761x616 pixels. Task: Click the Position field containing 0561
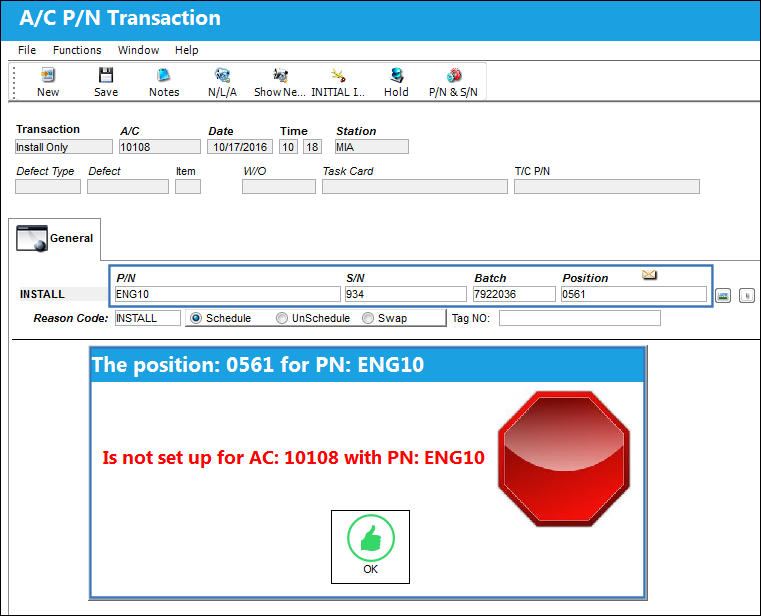[x=634, y=294]
